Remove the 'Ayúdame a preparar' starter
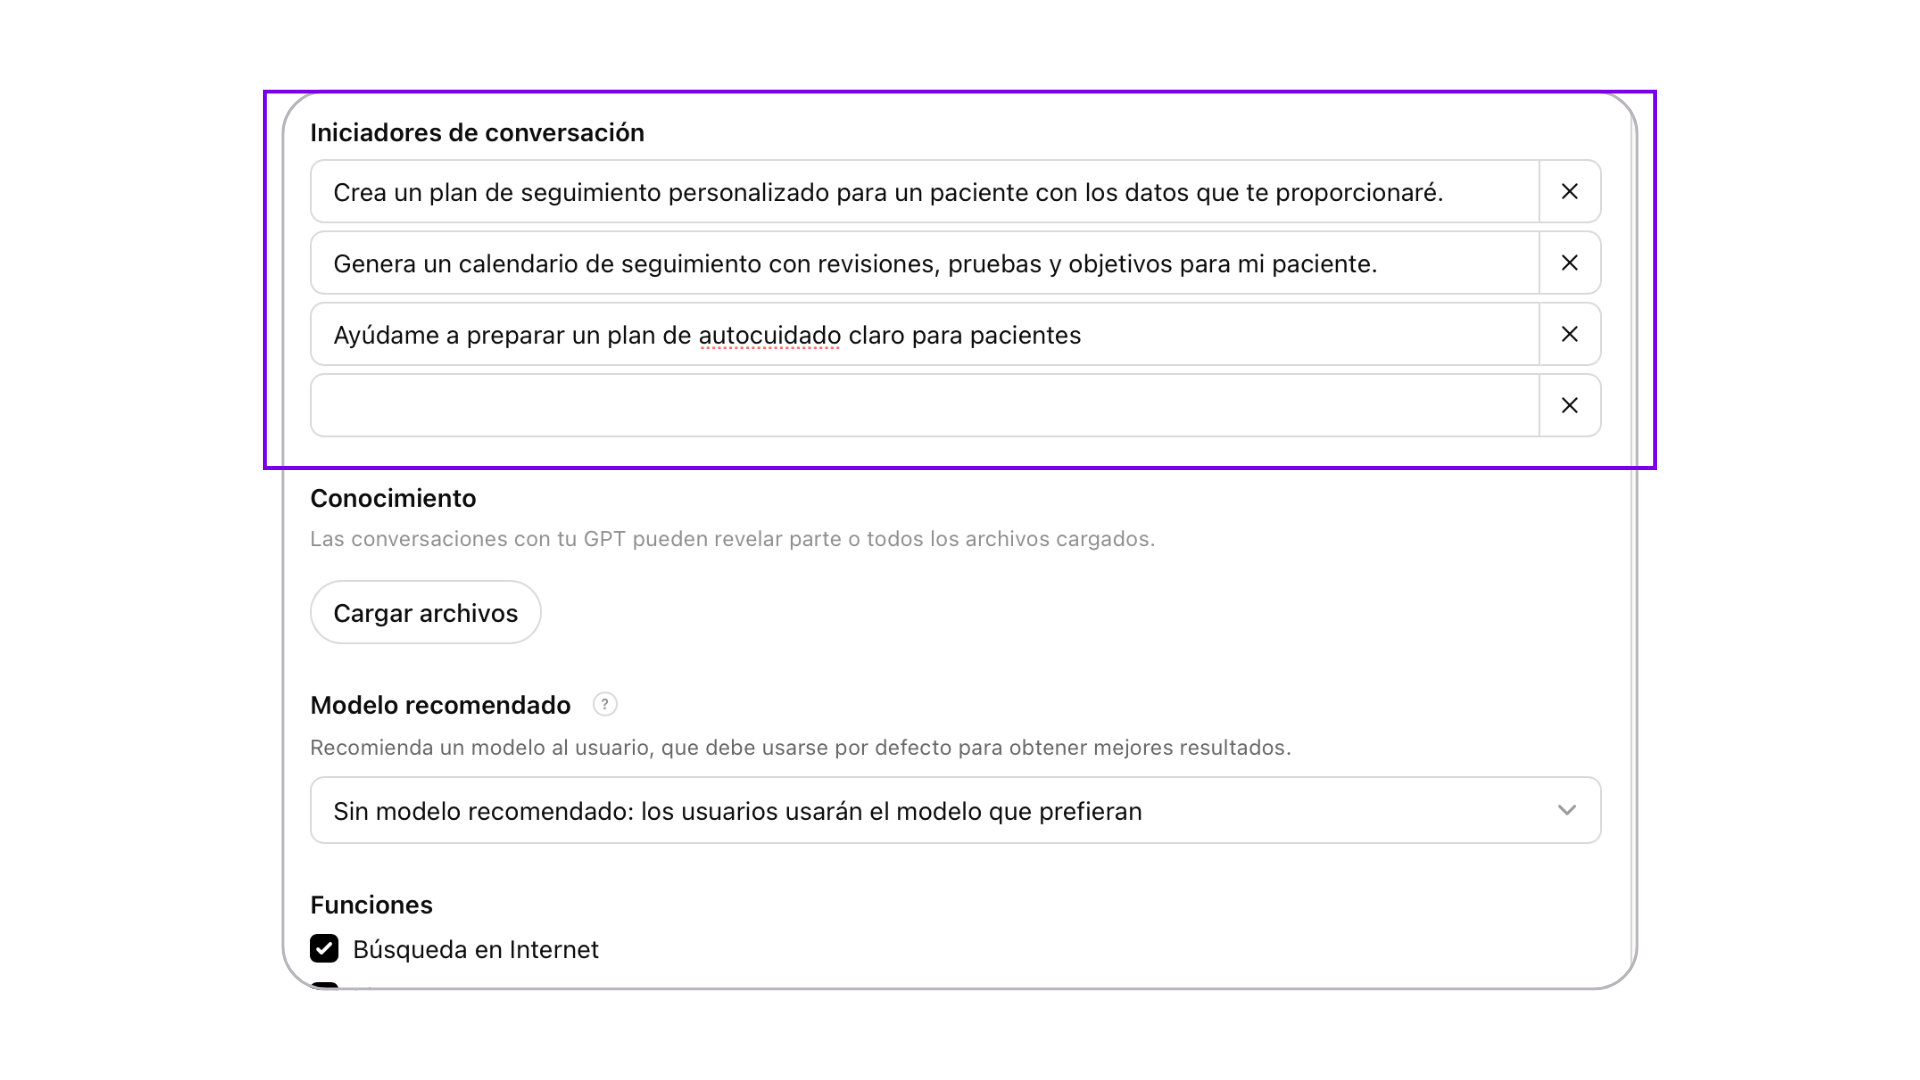Viewport: 1920px width, 1080px height. coord(1569,334)
